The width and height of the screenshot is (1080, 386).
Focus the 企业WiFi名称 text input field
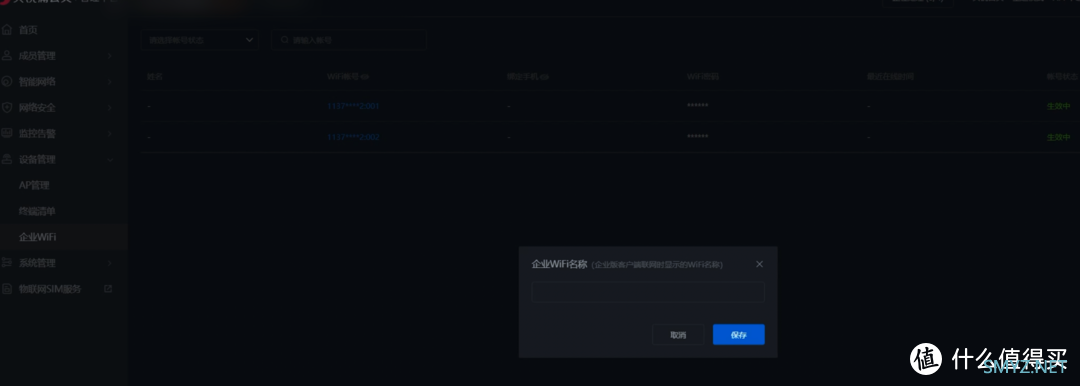647,292
